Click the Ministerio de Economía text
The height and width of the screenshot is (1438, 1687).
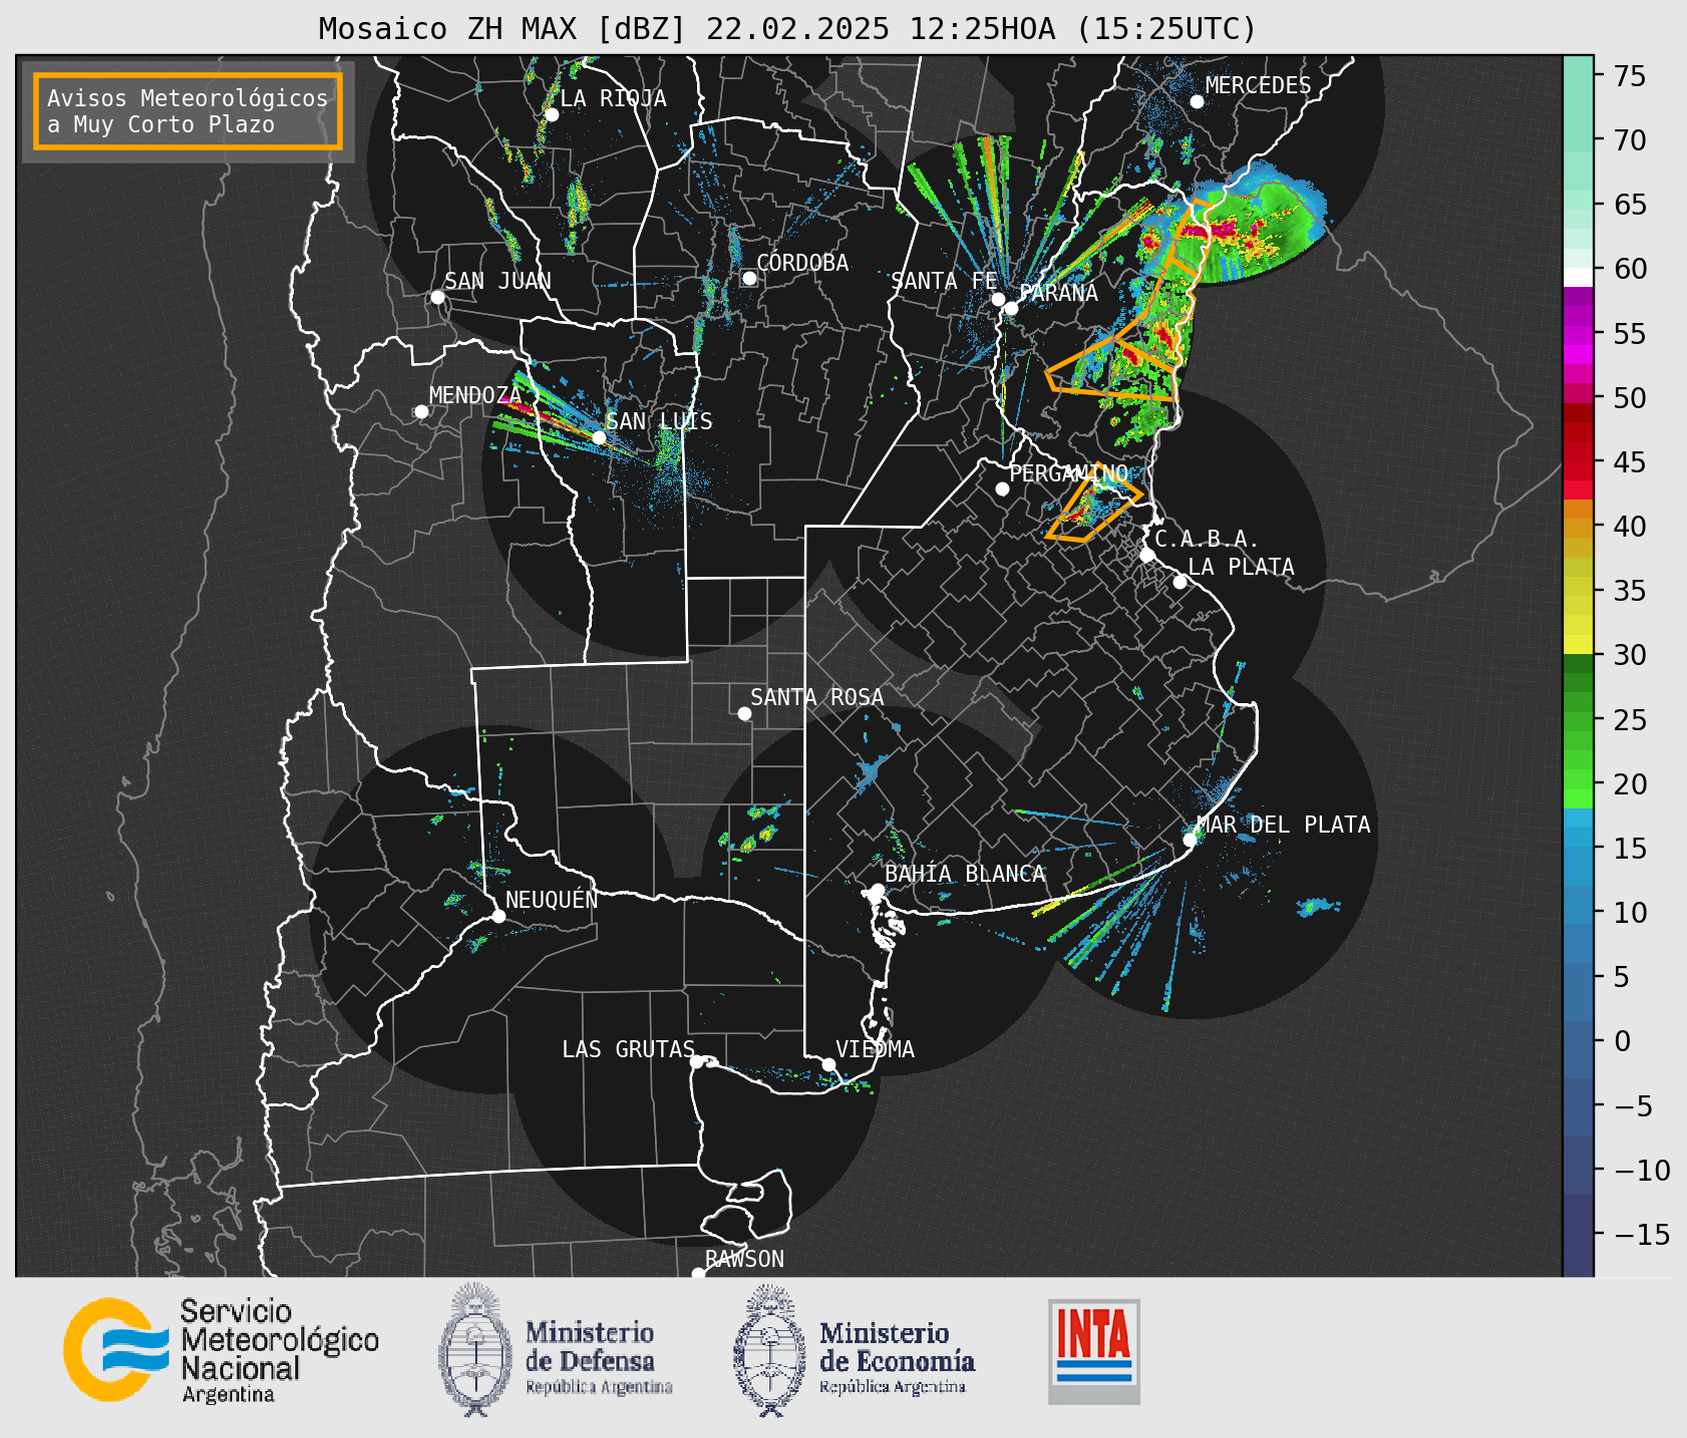896,1359
